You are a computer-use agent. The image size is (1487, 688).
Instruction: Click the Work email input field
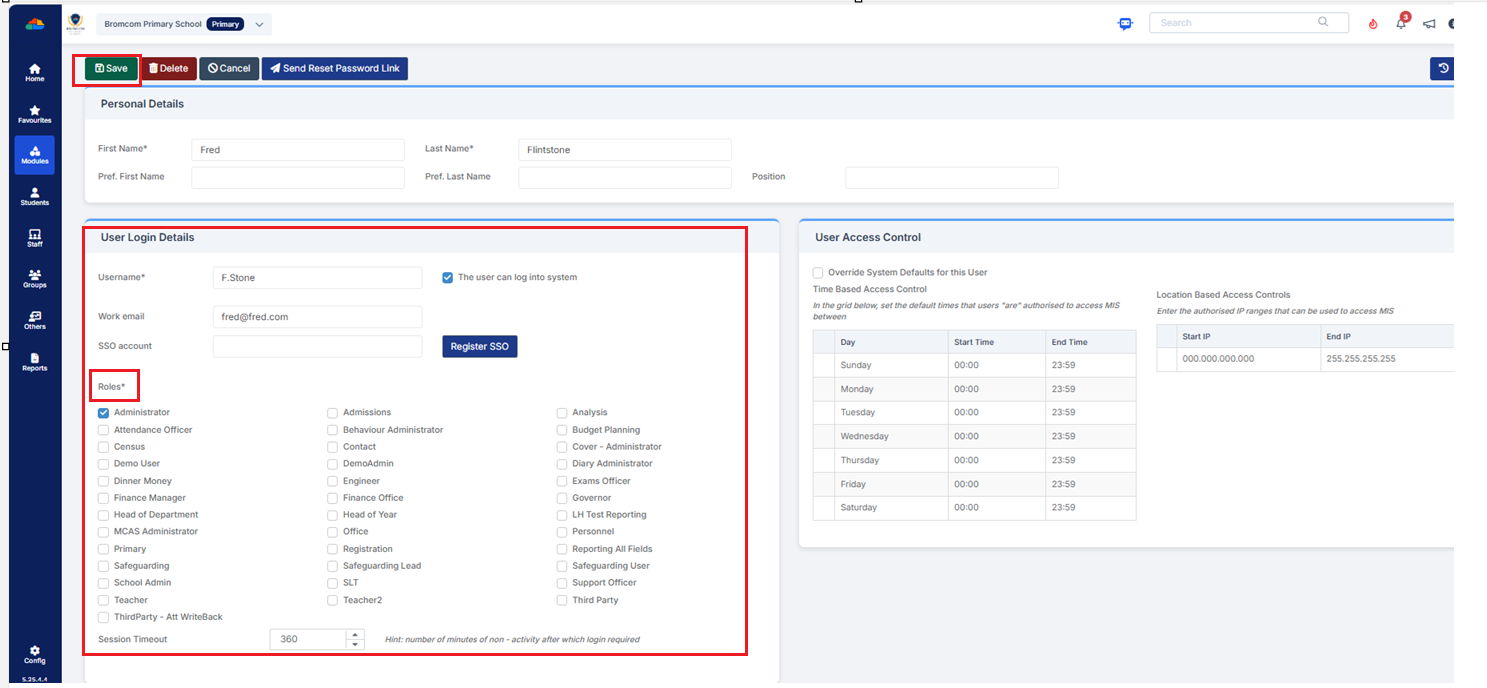317,317
